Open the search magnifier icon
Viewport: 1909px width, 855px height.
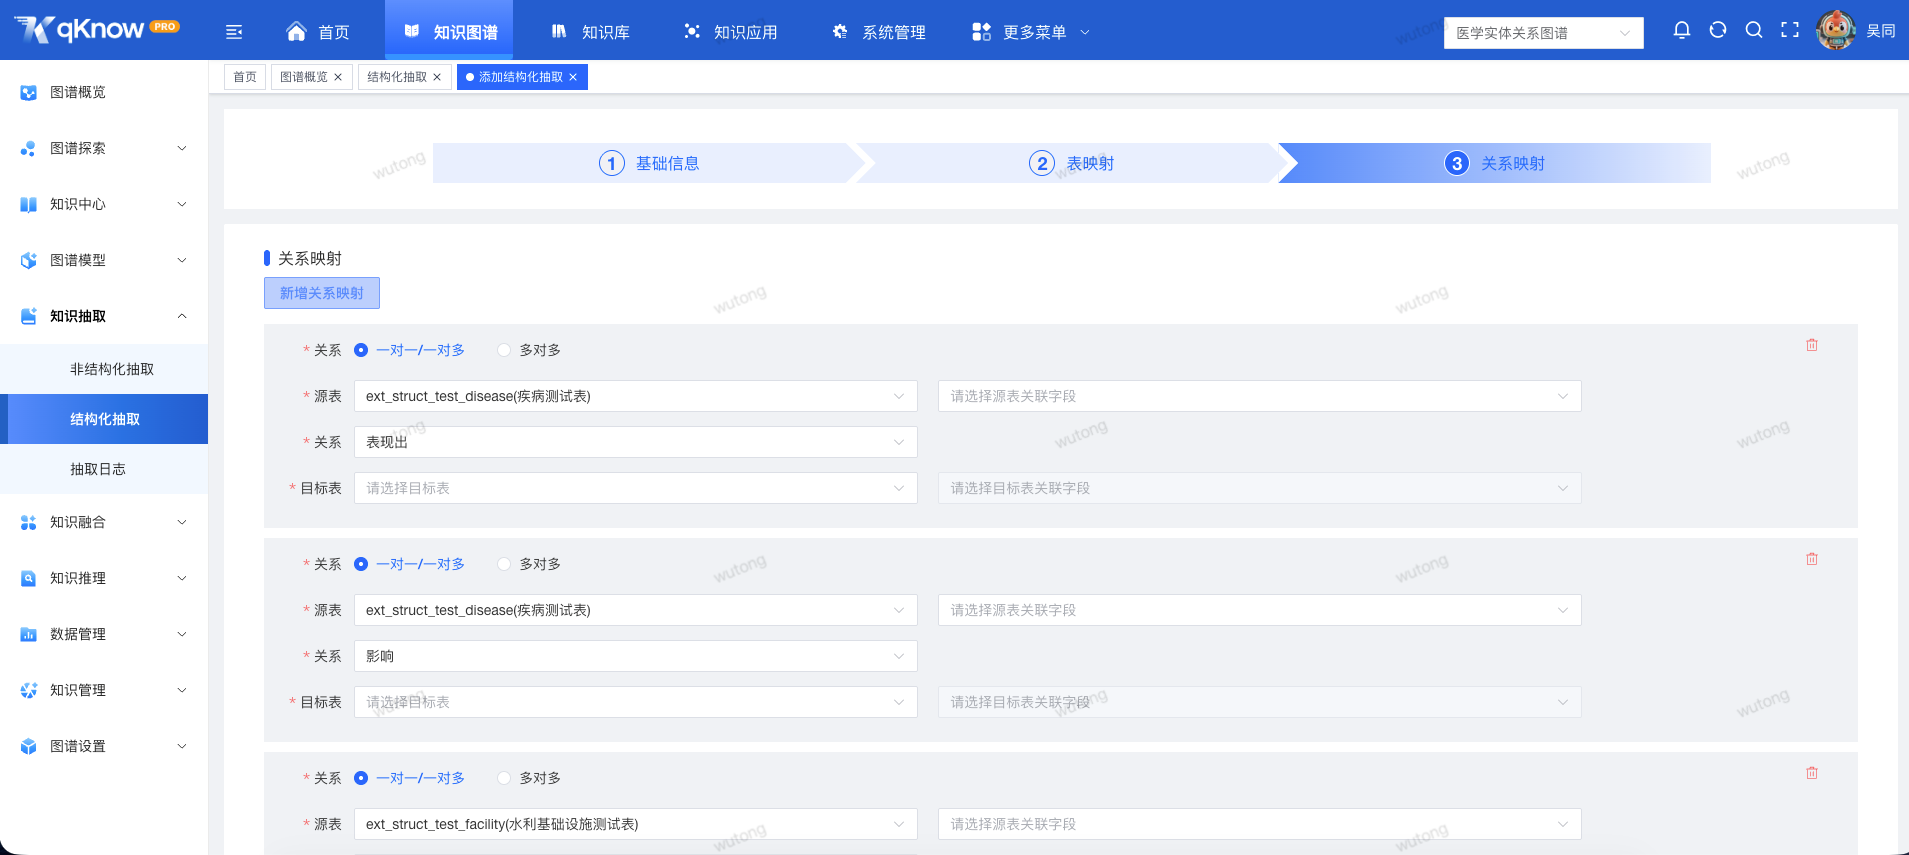pyautogui.click(x=1754, y=30)
